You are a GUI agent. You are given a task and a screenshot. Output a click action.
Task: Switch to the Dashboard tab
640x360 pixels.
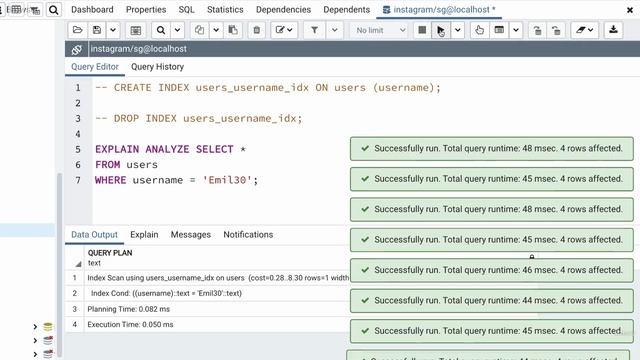[92, 9]
